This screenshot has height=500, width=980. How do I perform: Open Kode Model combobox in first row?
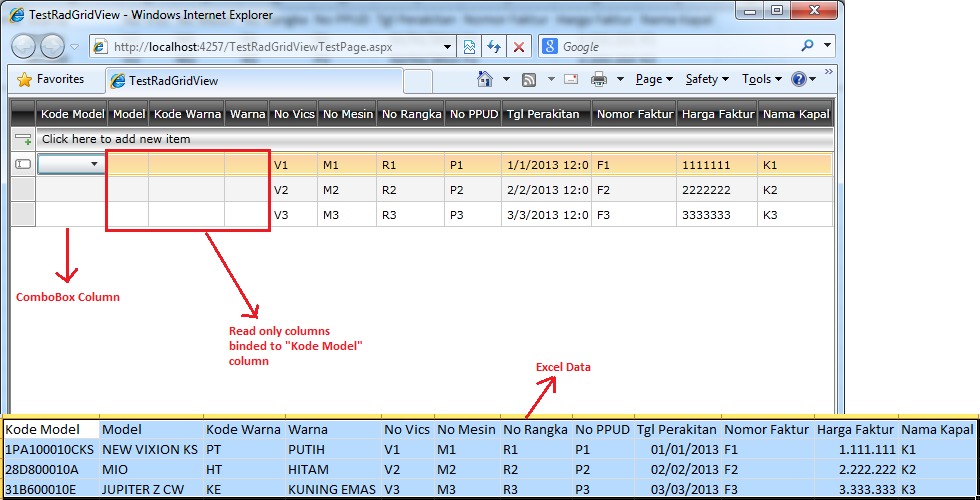tap(71, 164)
